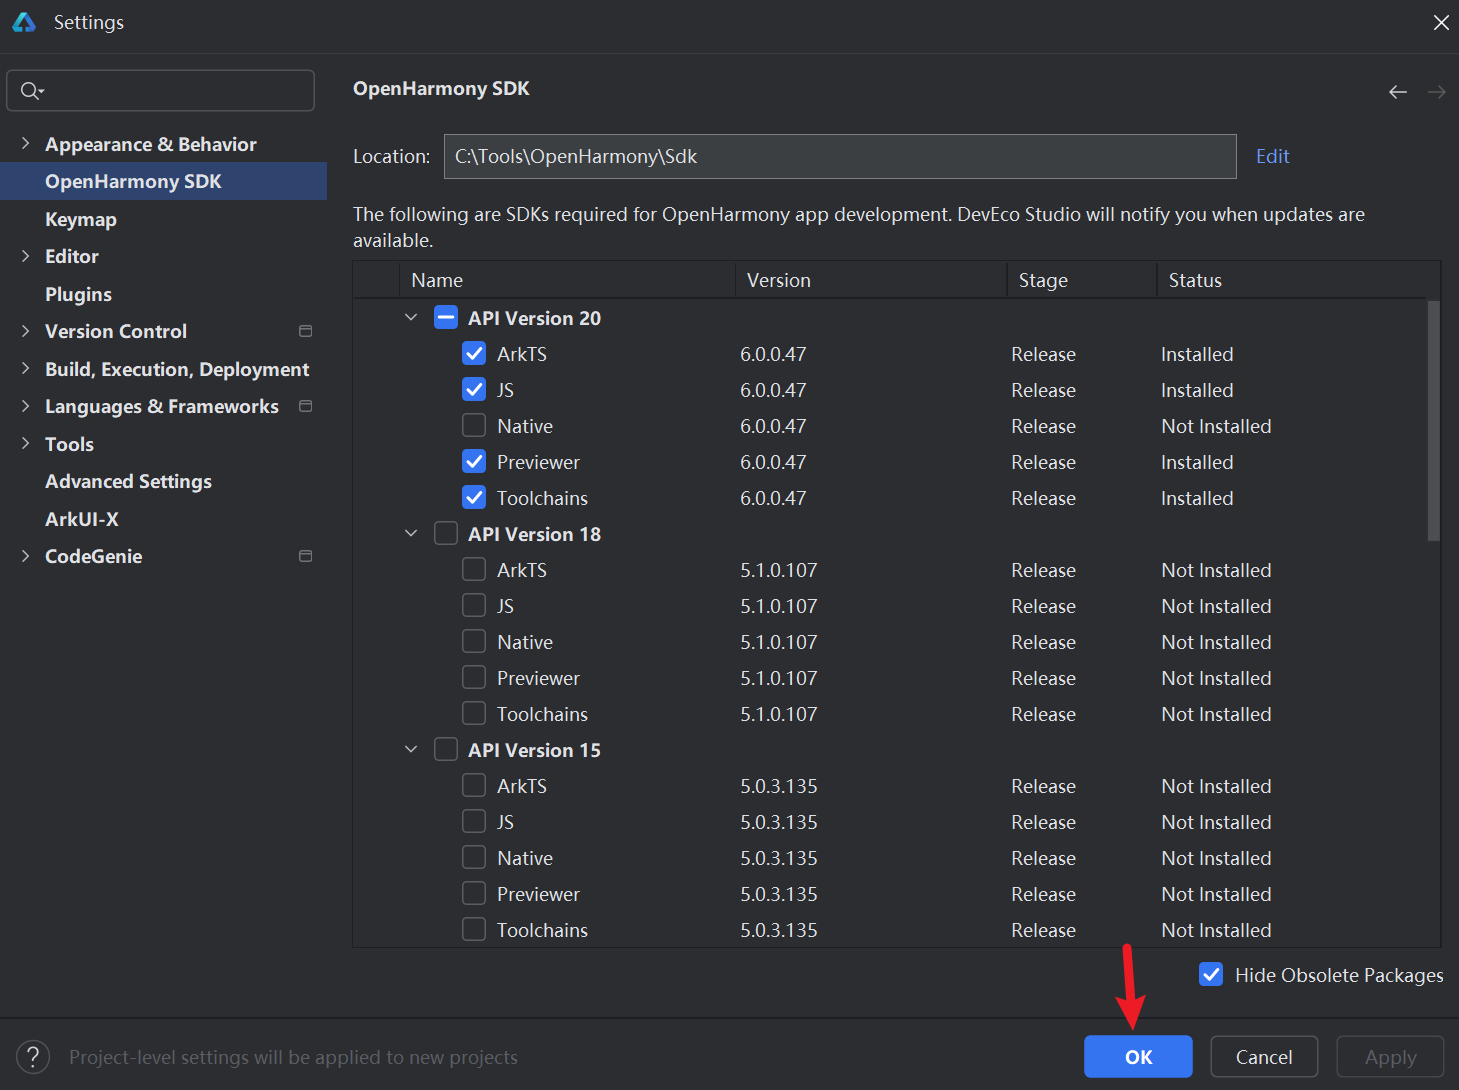
Task: Expand Languages & Frameworks section
Action: click(25, 406)
